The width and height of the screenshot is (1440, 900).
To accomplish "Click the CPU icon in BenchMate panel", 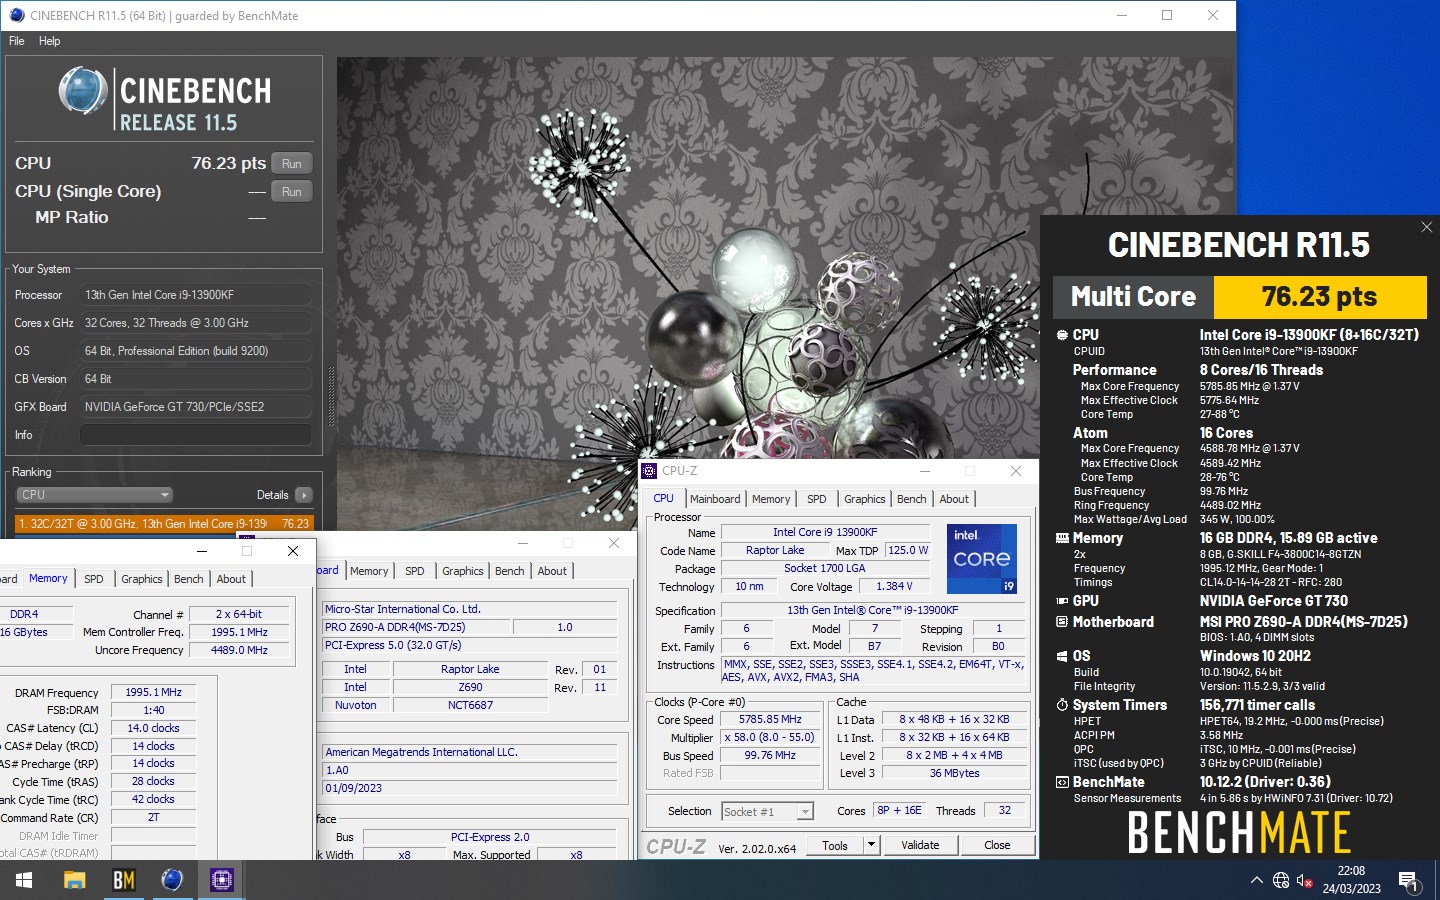I will [1062, 335].
